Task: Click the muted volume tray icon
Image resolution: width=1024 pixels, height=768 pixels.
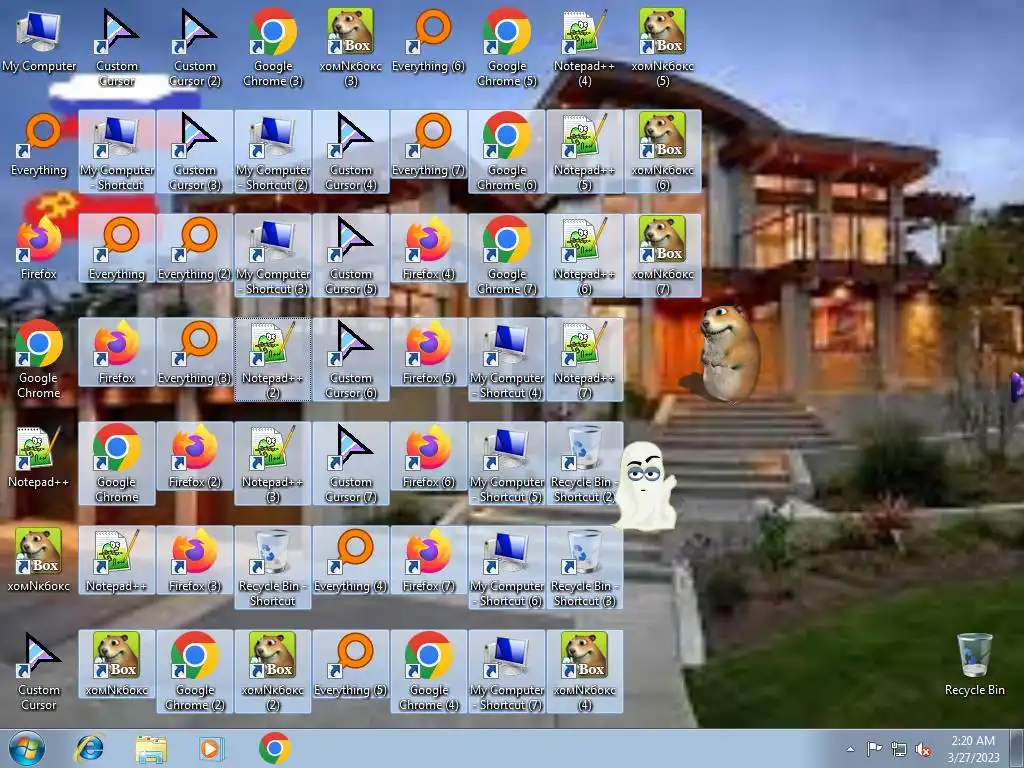Action: point(923,750)
